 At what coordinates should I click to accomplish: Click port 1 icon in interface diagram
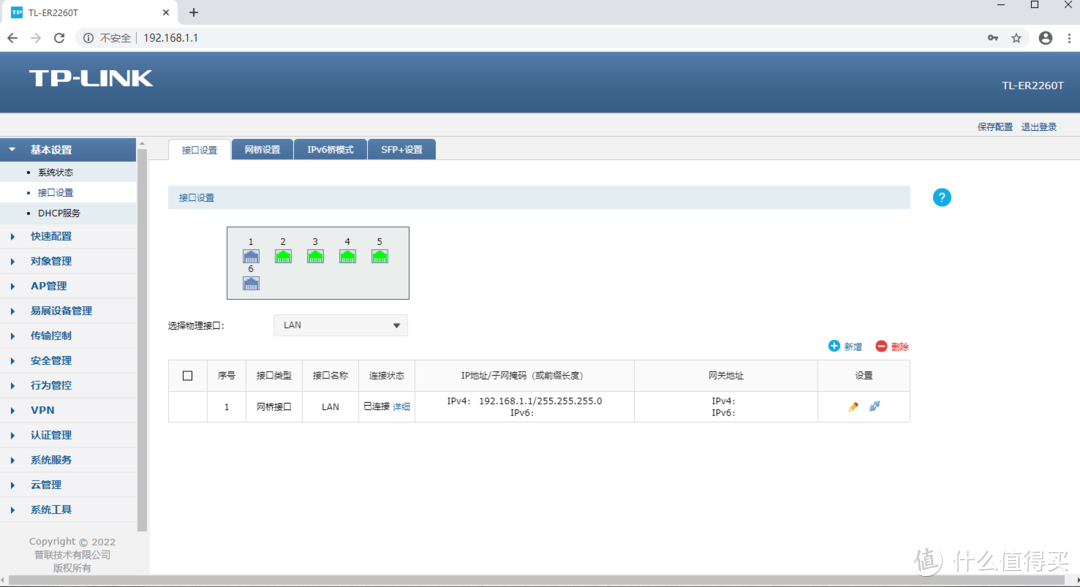click(251, 256)
